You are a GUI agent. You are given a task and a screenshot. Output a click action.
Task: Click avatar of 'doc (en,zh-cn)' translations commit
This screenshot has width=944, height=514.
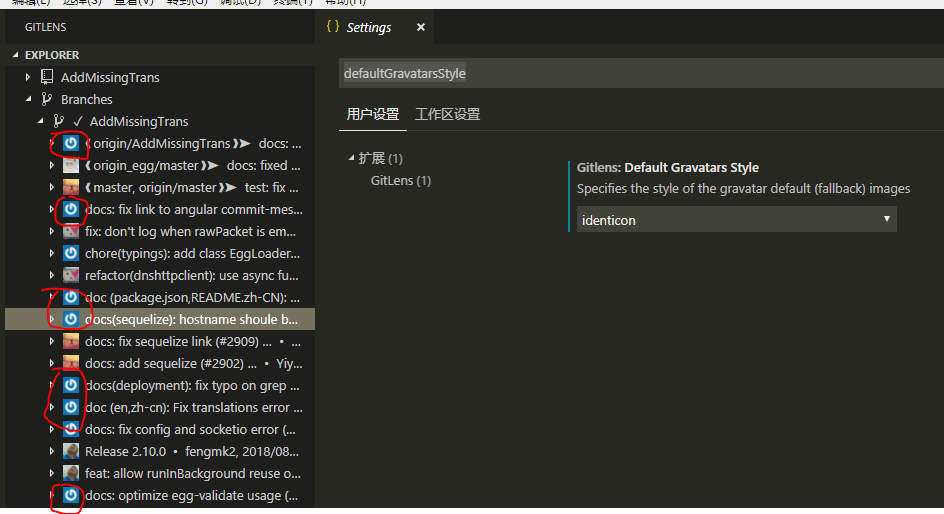[x=71, y=407]
